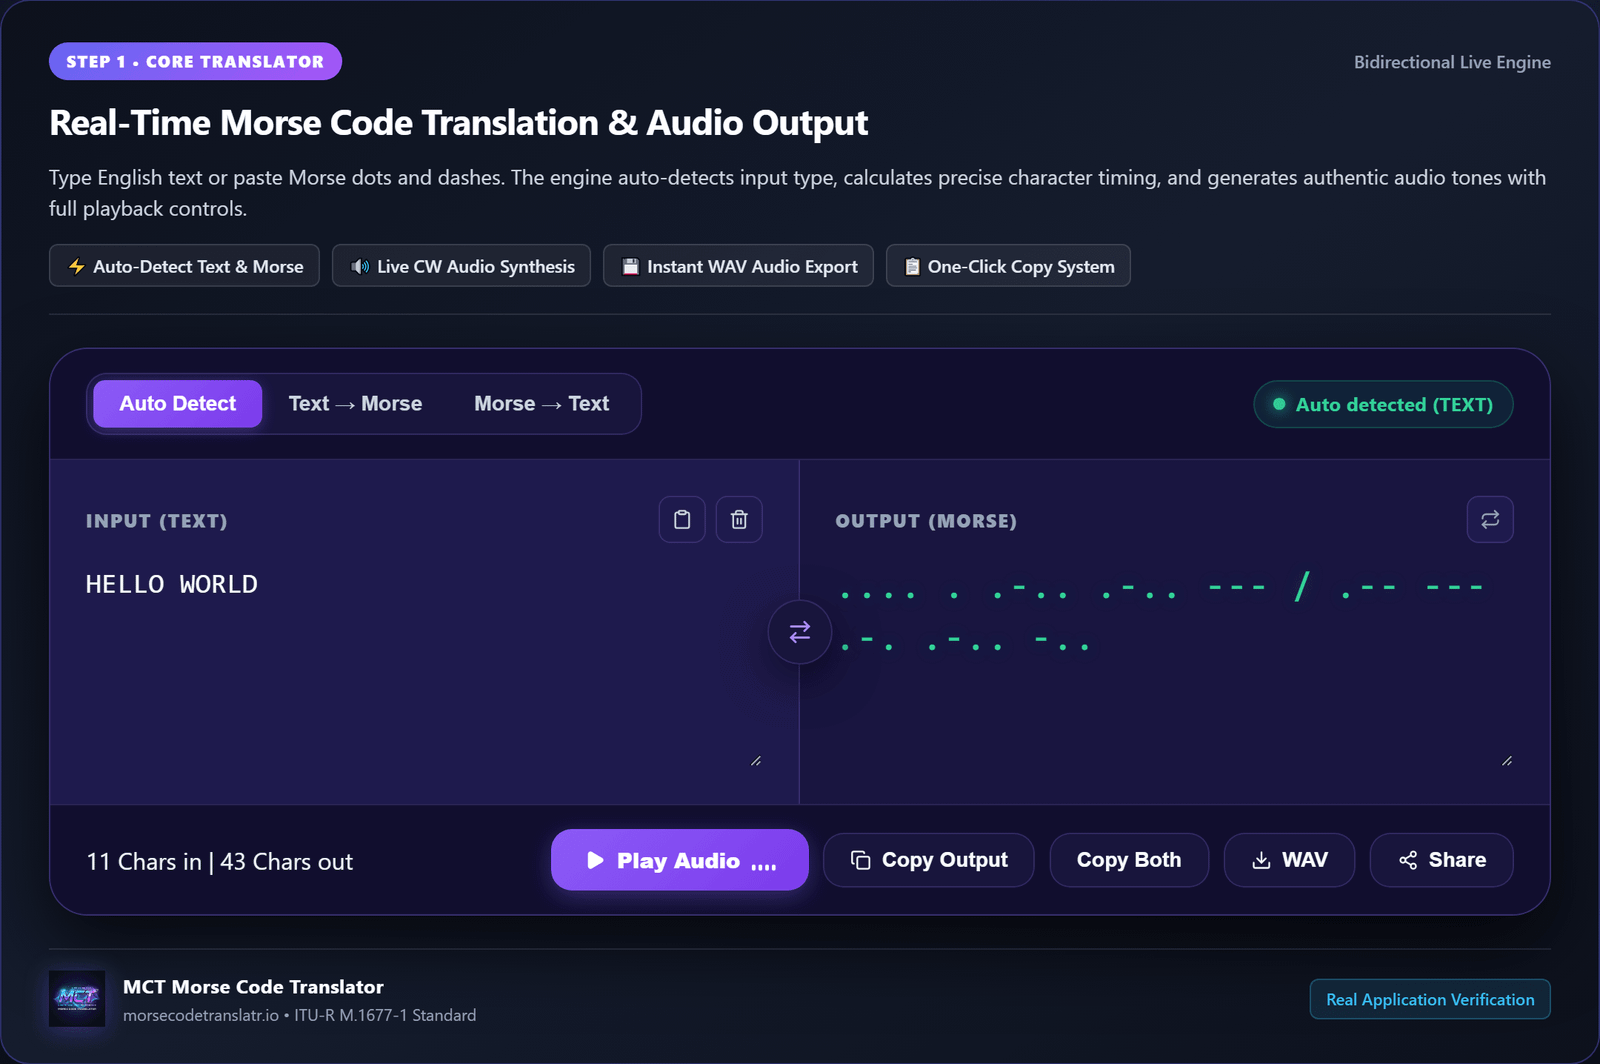Click 'morsecodetranslatr.io' footer text
Screen dimensions: 1600x1064
(x=201, y=1015)
